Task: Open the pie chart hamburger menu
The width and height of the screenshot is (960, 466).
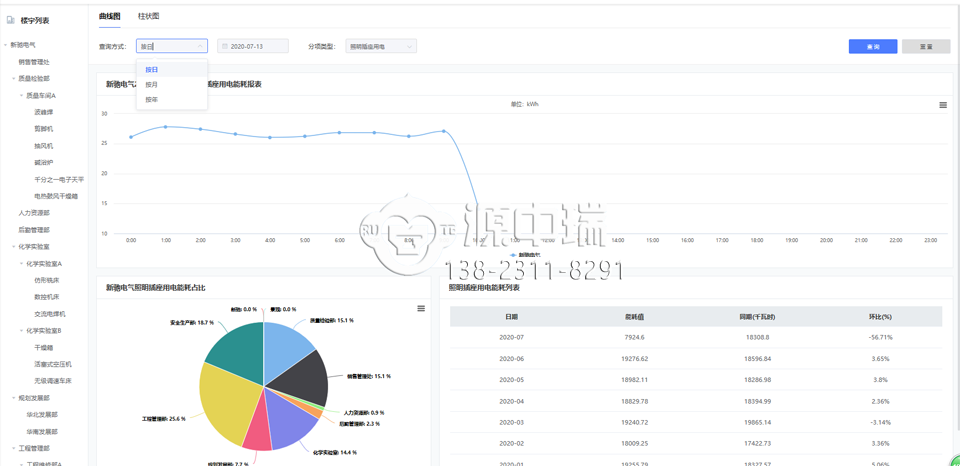Action: pyautogui.click(x=421, y=309)
